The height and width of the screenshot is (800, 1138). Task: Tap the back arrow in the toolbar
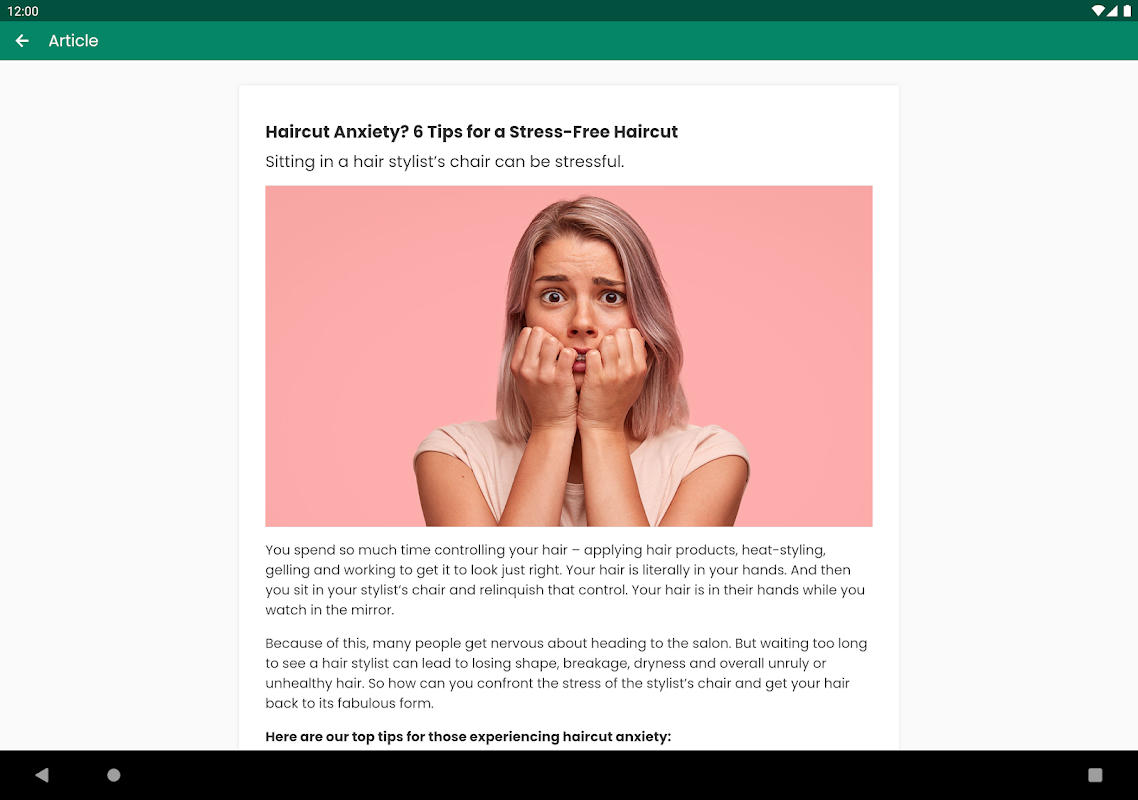[x=22, y=41]
